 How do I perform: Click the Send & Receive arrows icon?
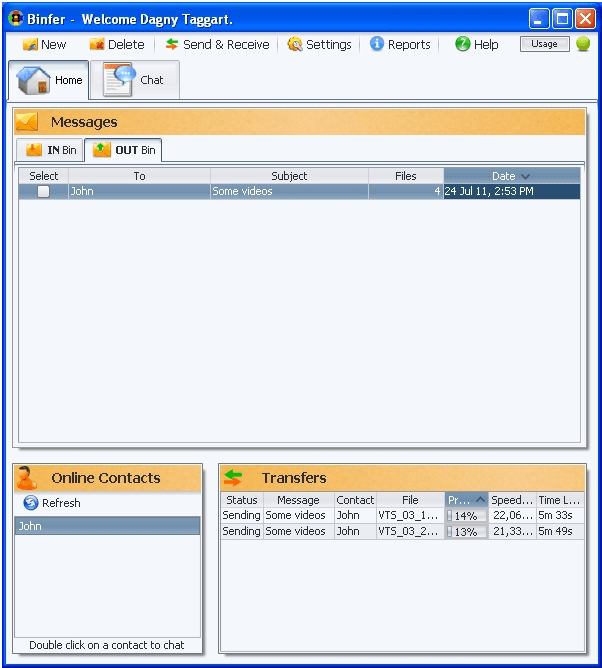coord(172,45)
